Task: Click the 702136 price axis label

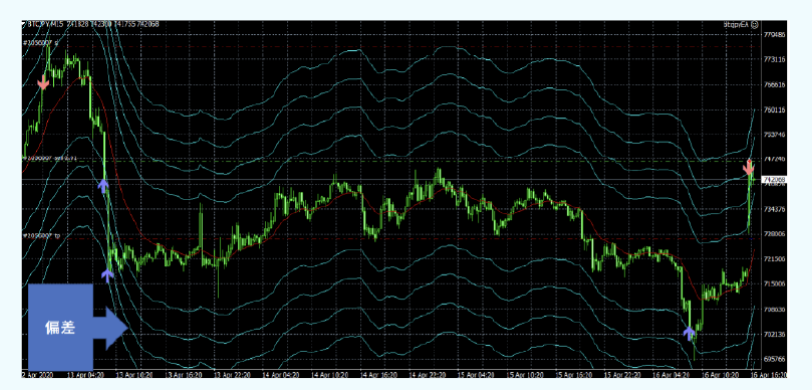Action: coord(775,334)
